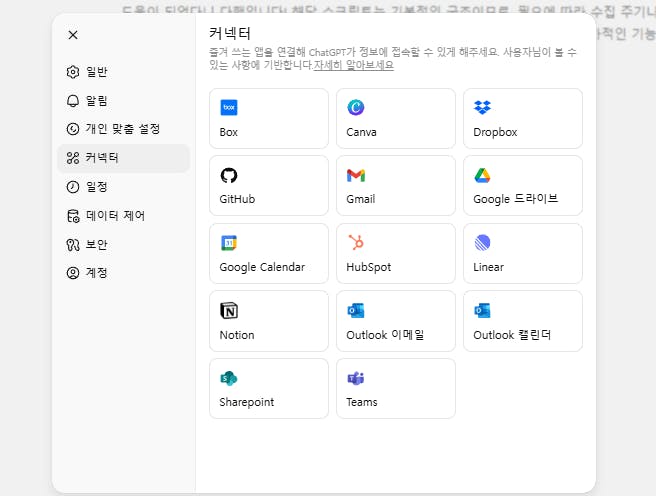Select the 커넥터 tab

pyautogui.click(x=123, y=158)
